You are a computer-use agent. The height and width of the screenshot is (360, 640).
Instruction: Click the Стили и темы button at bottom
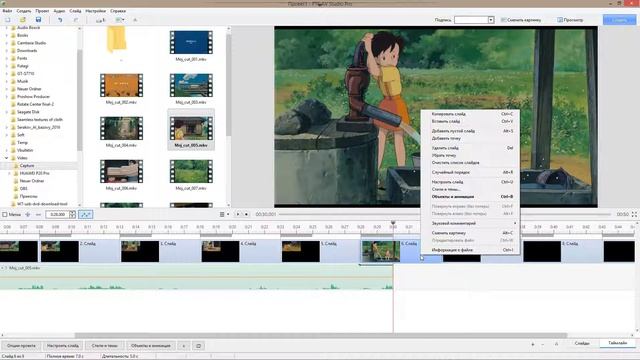coord(104,346)
